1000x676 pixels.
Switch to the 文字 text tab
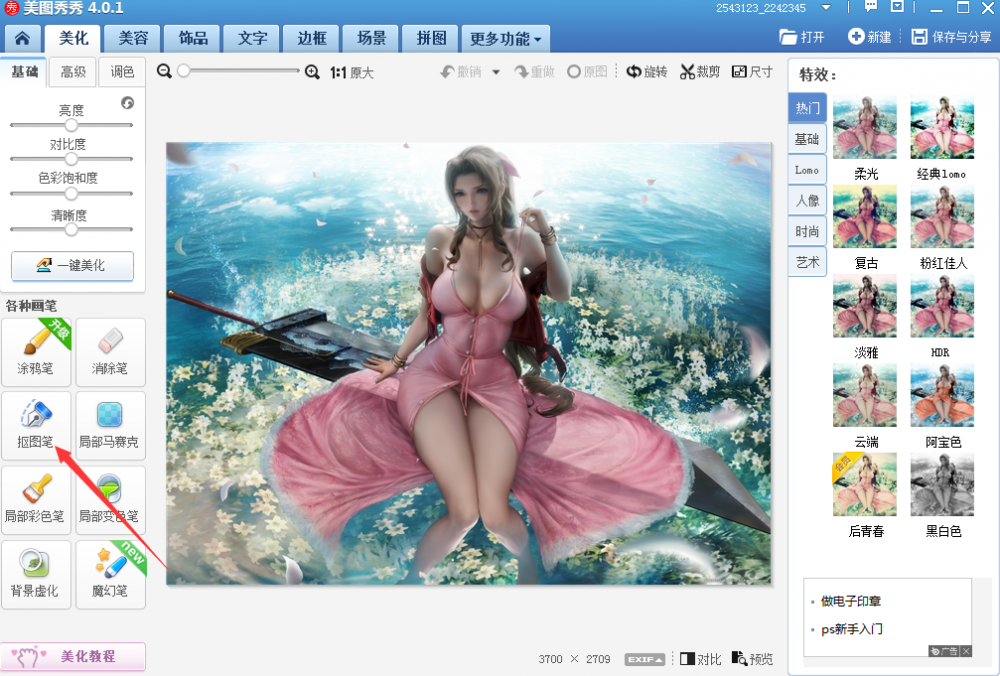tap(253, 39)
